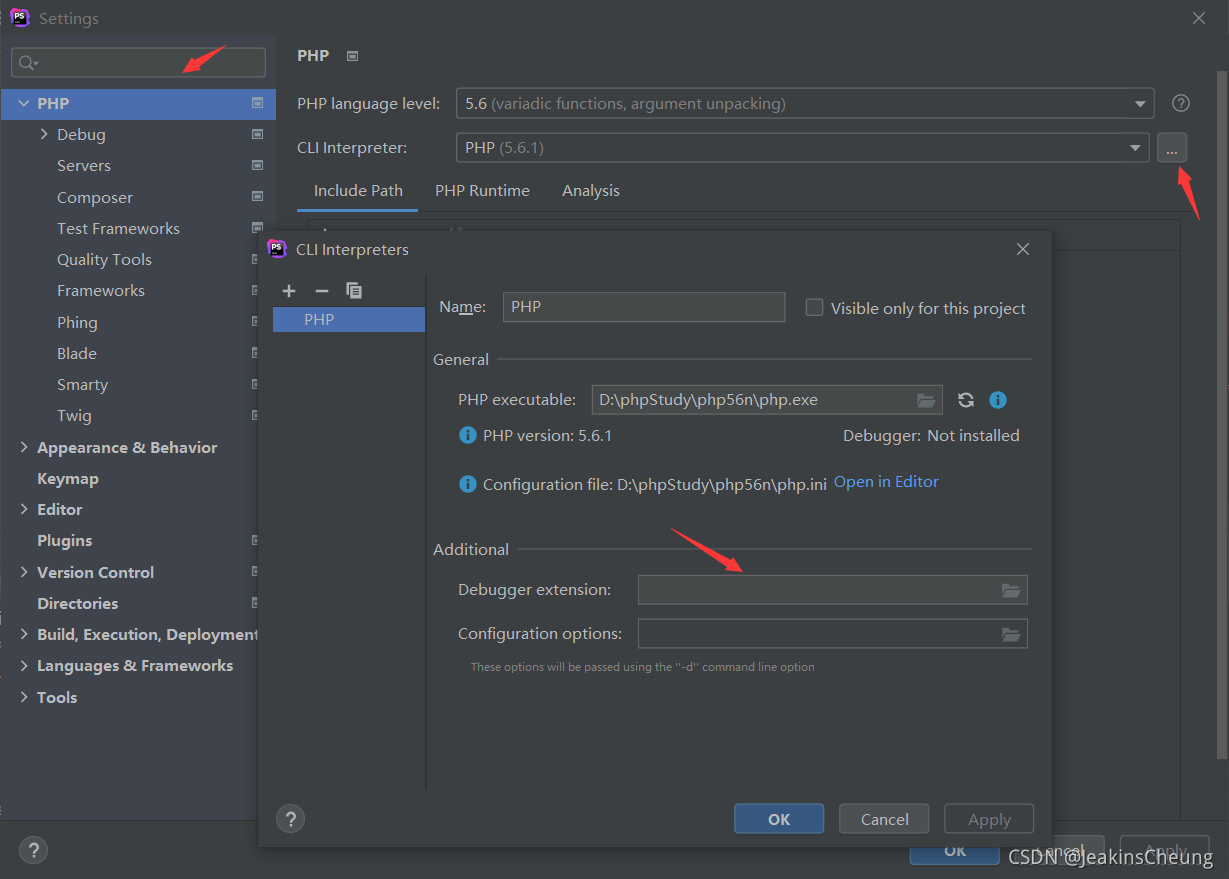
Task: Click the Settings window vertical scrollbar
Action: 1221,413
